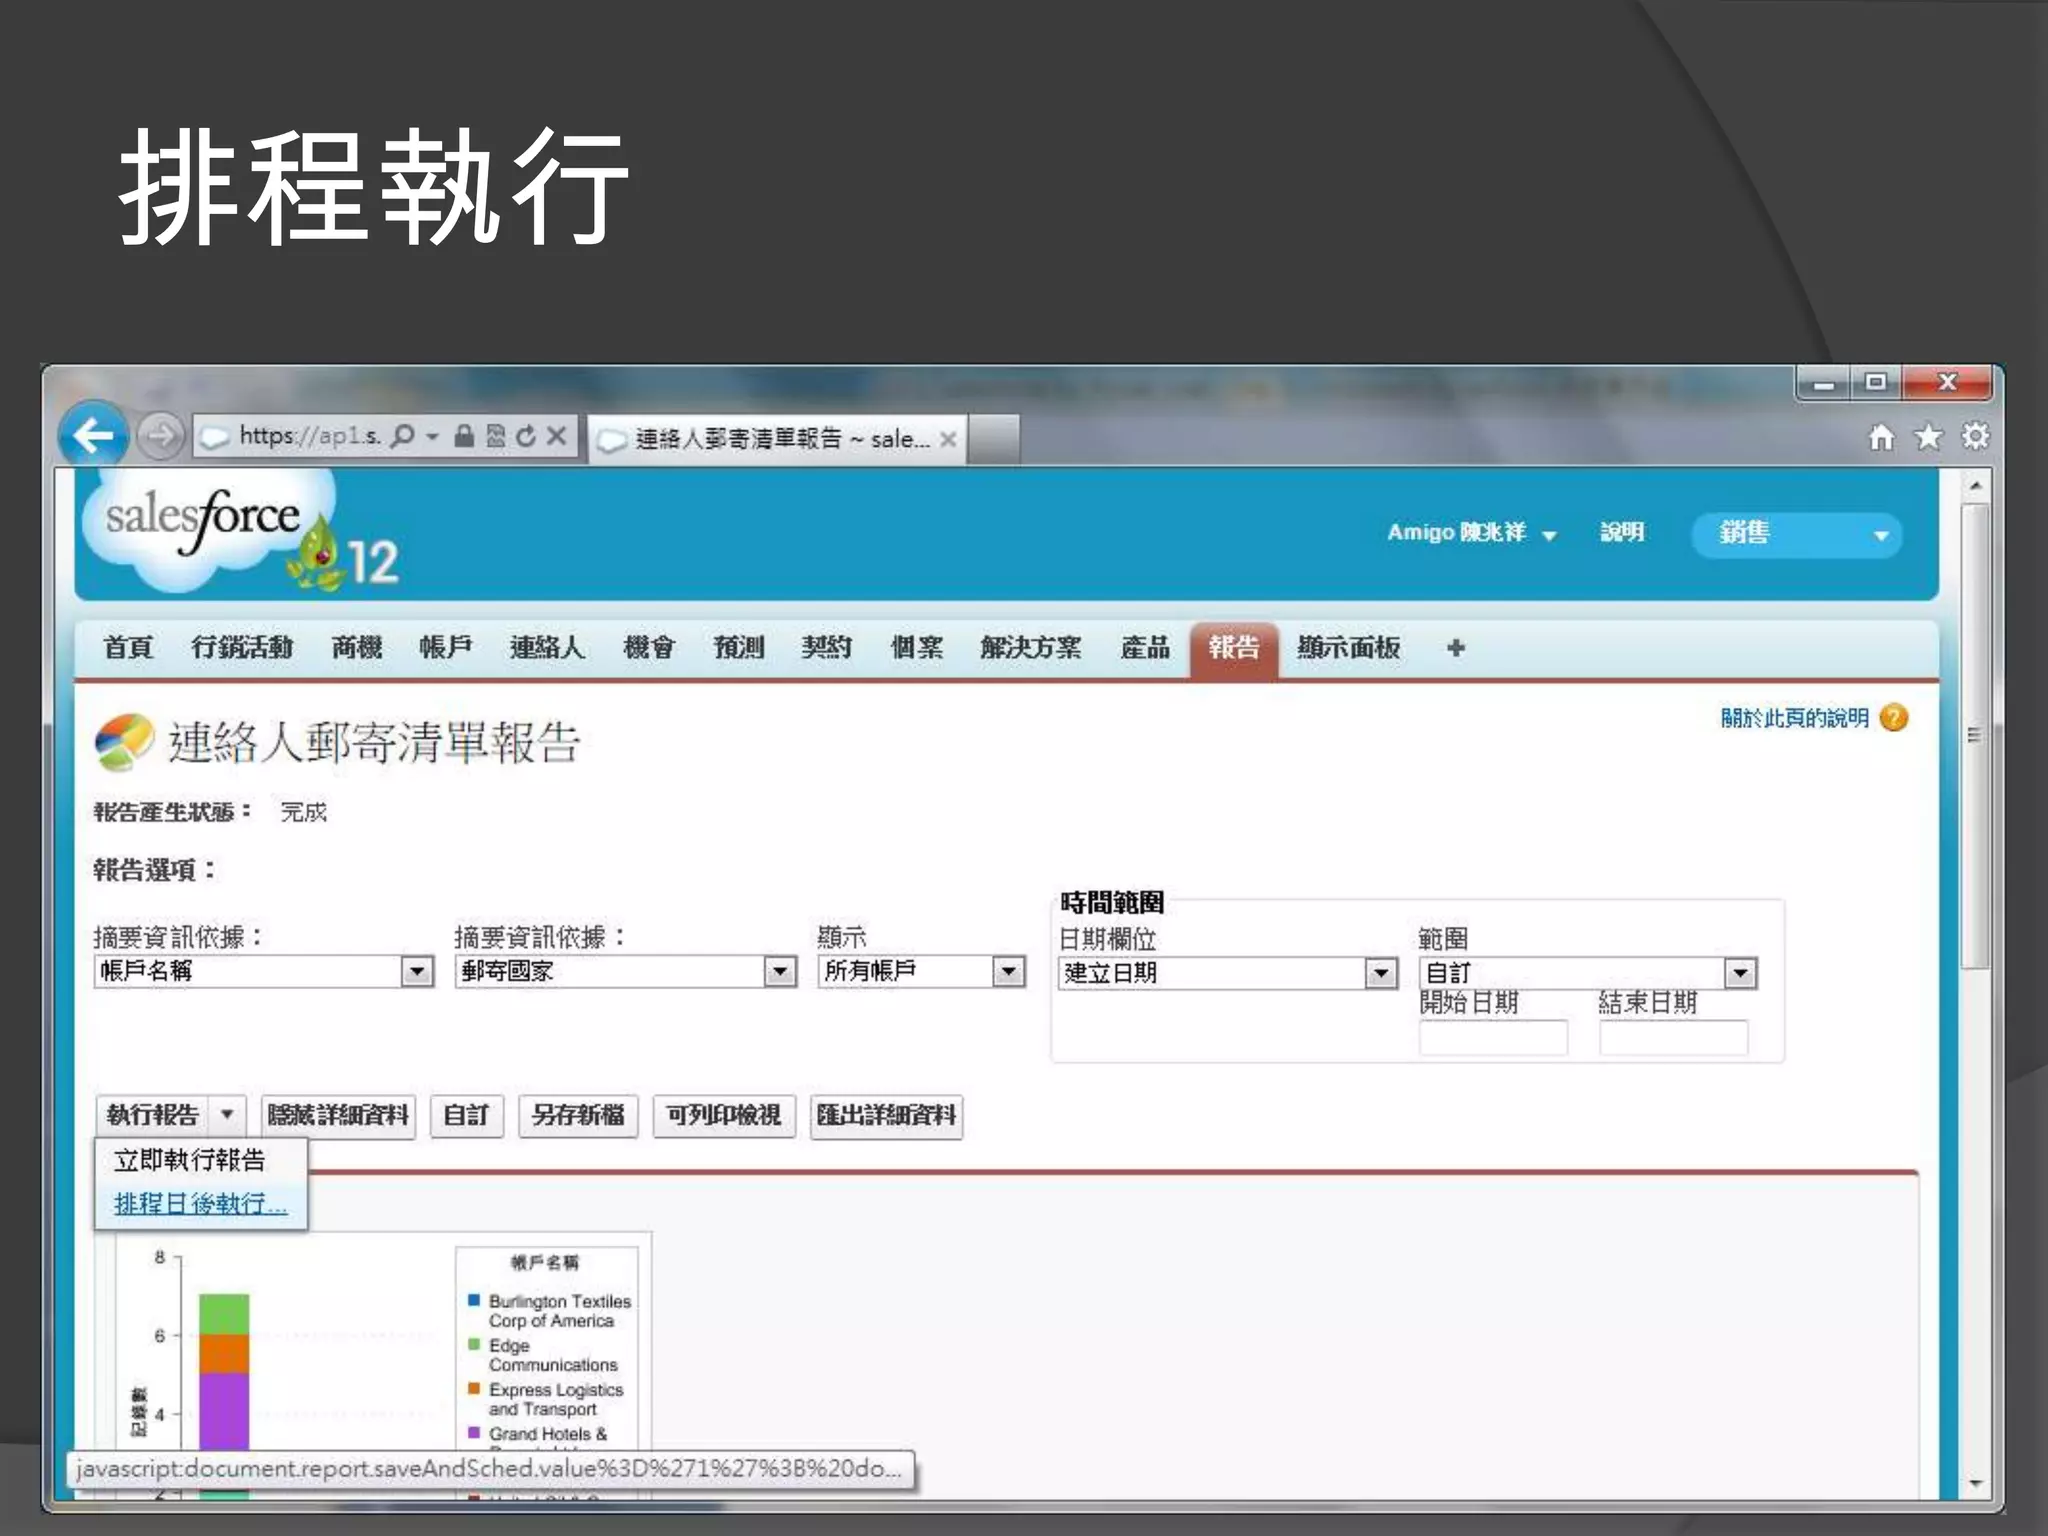The image size is (2048, 1536).
Task: Switch to the 顯示面板 tab
Action: [1348, 648]
